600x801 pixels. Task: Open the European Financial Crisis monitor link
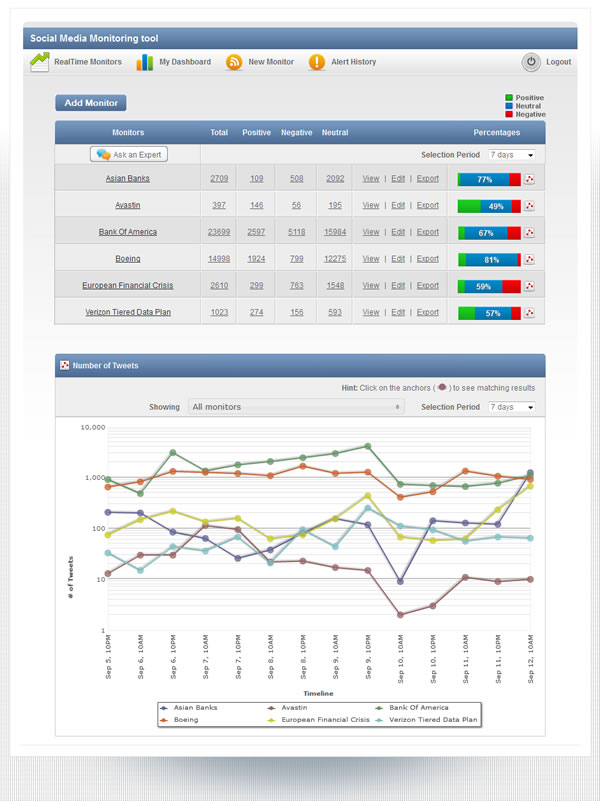tap(128, 286)
